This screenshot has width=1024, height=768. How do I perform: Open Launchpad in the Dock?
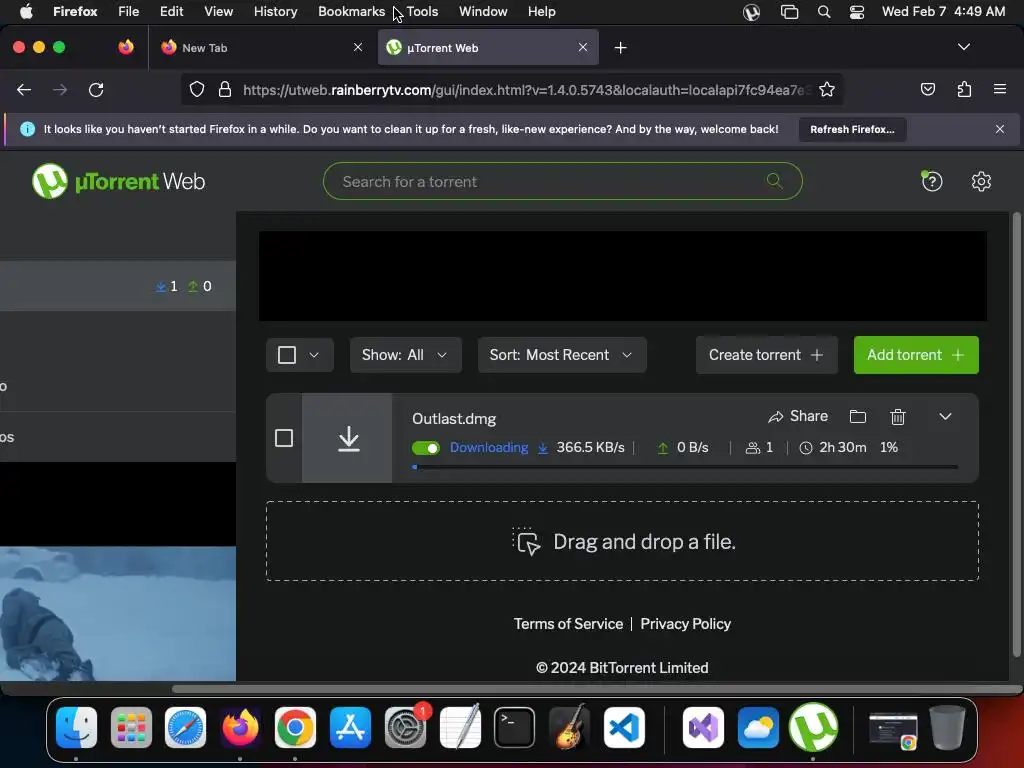pos(131,727)
